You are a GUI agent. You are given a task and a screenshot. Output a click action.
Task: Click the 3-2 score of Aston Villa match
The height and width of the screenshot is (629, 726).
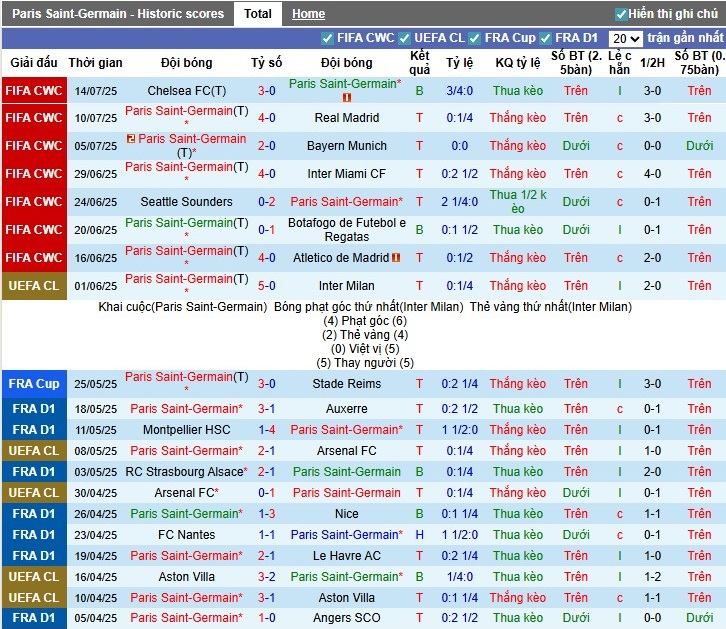(x=267, y=577)
